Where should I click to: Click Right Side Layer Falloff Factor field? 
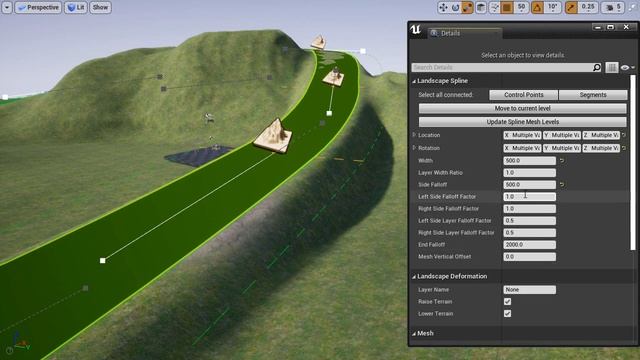[x=529, y=233]
